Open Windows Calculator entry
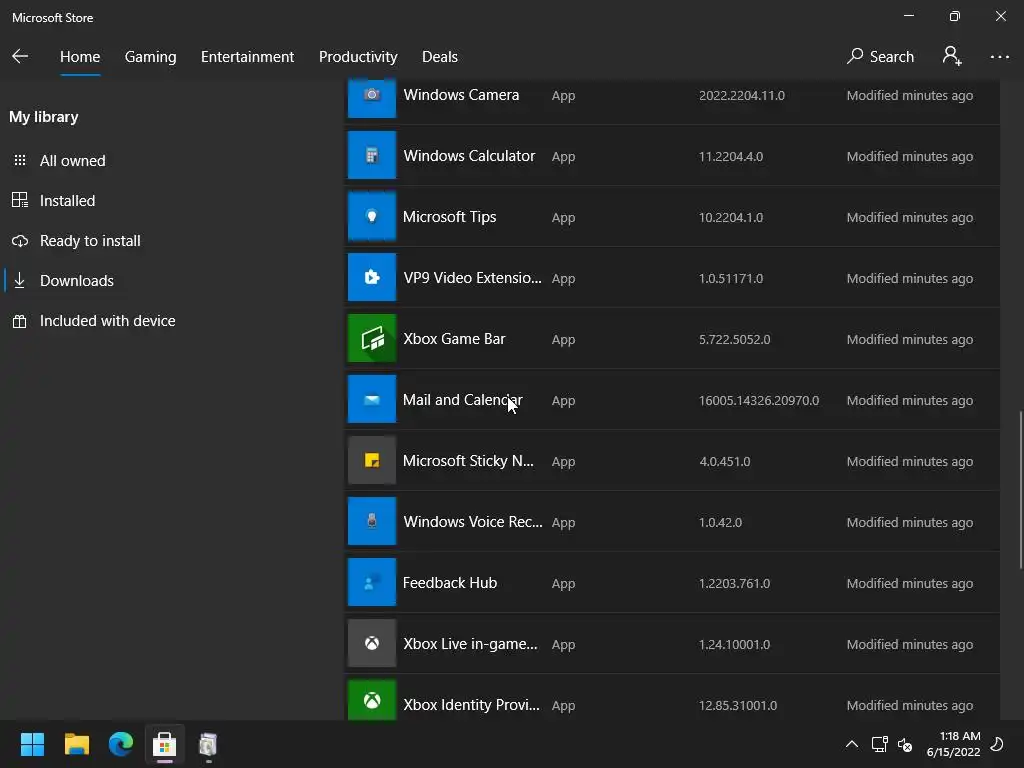 pyautogui.click(x=673, y=155)
